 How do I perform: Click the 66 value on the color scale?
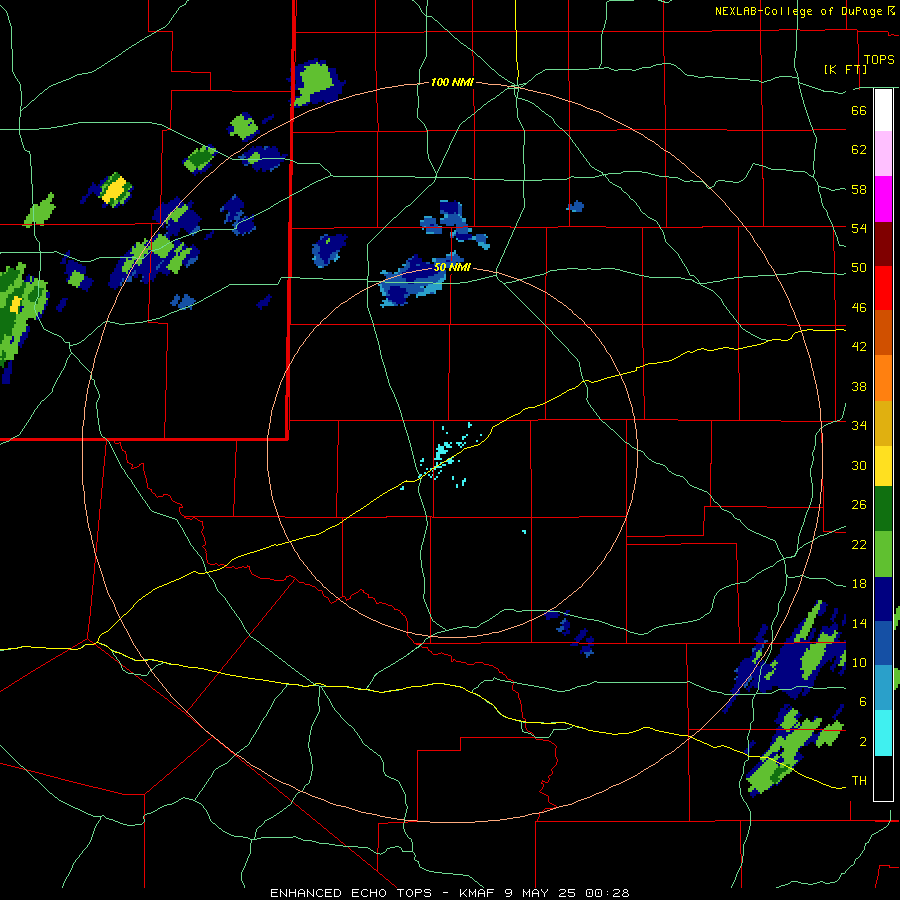(859, 110)
